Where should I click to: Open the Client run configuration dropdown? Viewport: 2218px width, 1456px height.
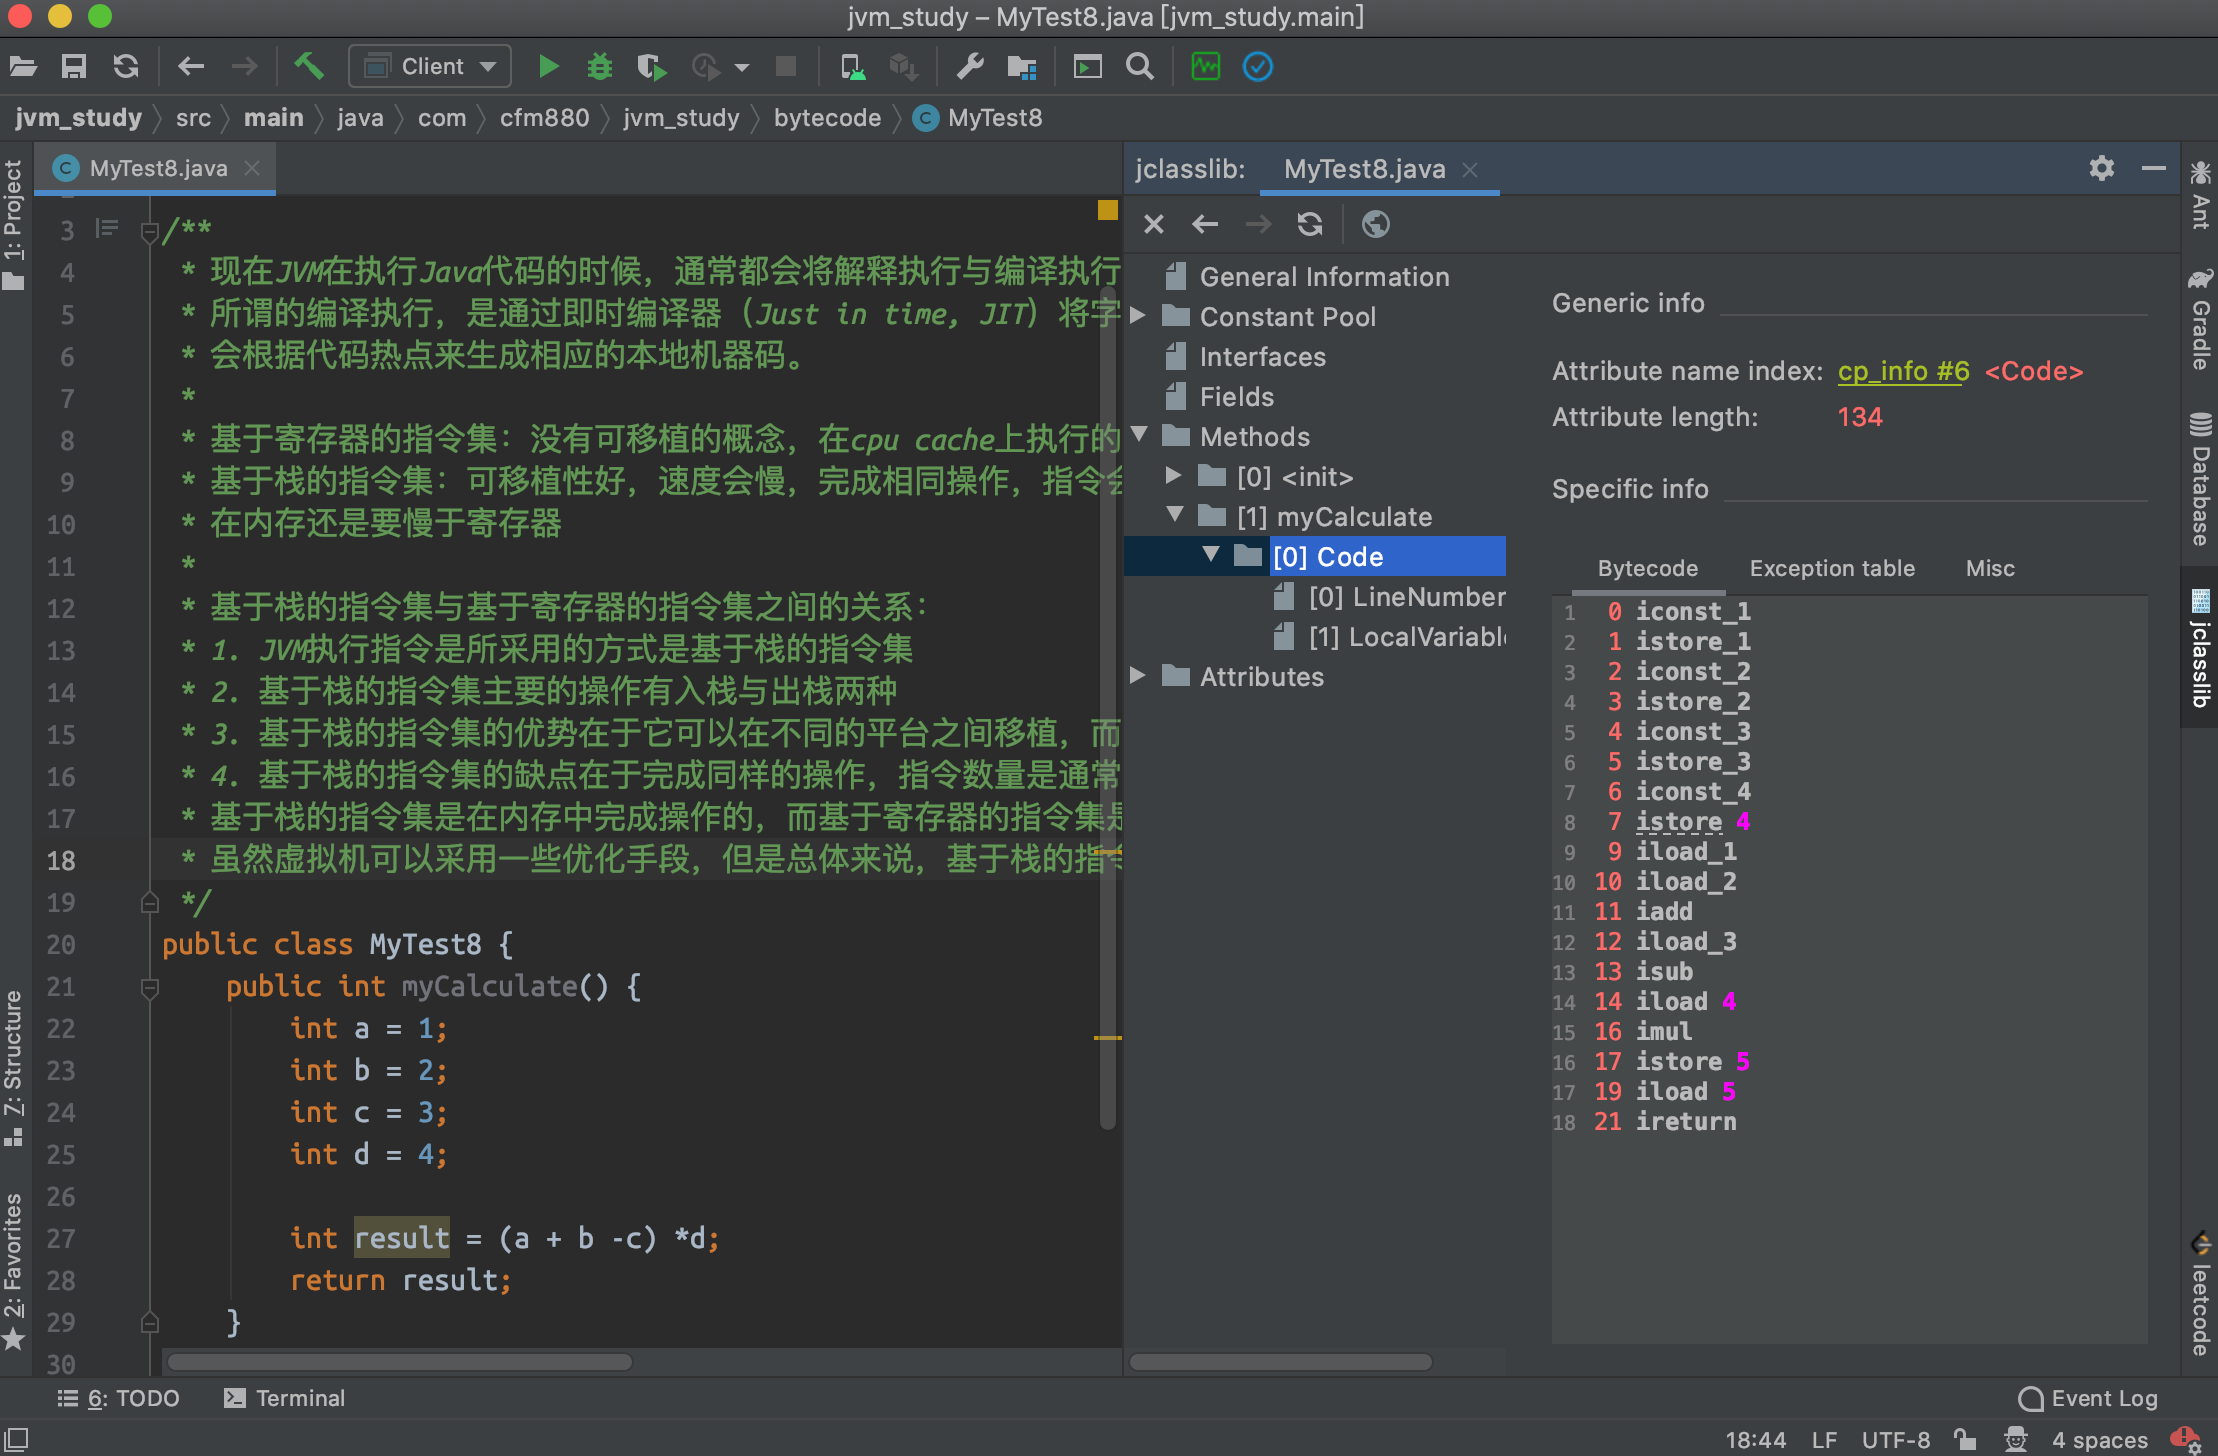[x=430, y=67]
